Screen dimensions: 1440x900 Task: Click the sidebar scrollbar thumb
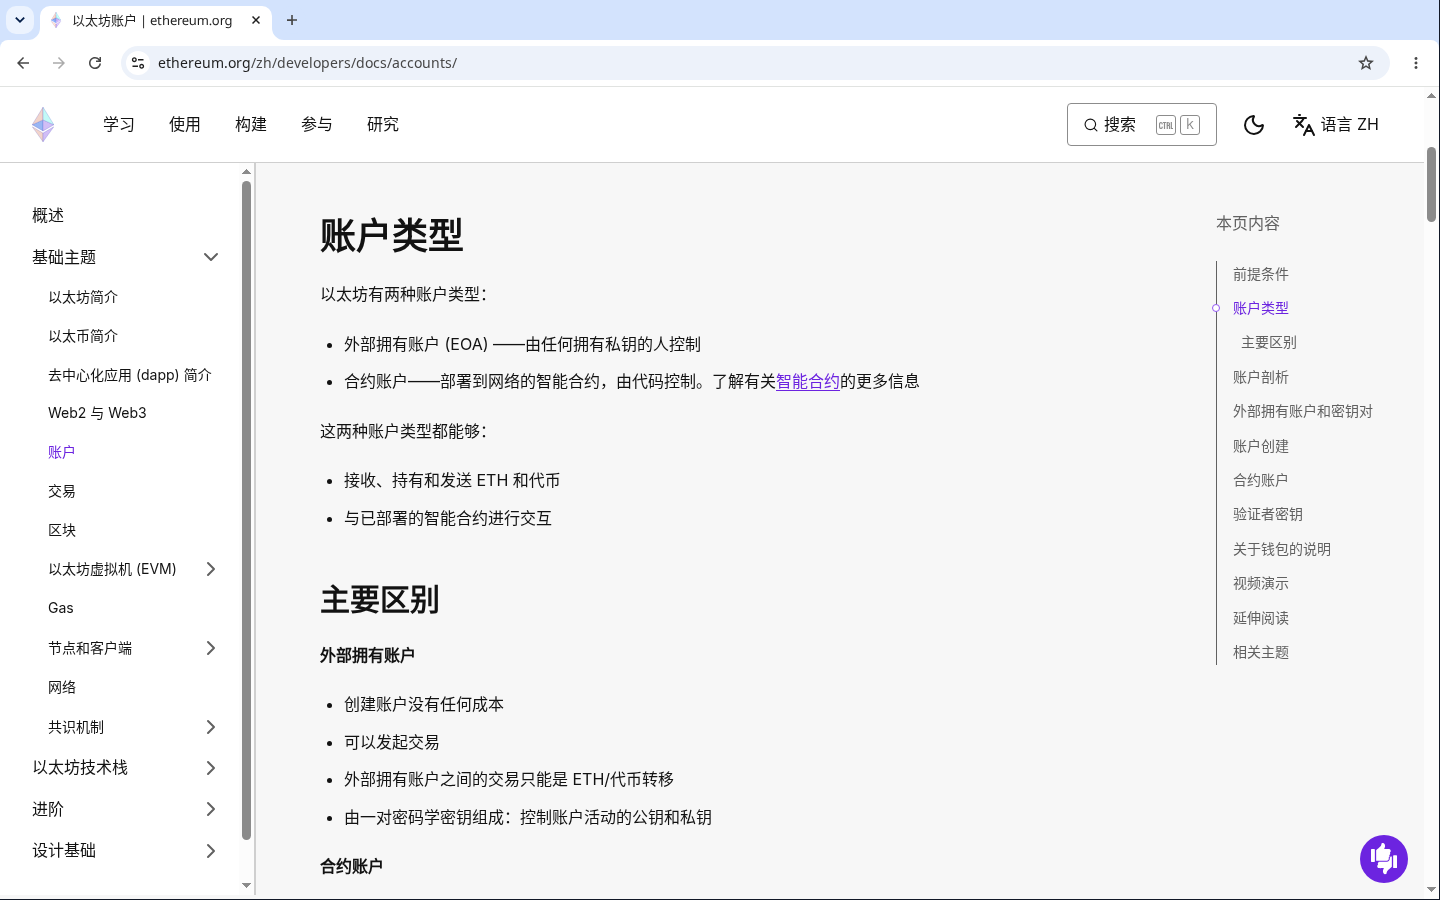point(246,510)
